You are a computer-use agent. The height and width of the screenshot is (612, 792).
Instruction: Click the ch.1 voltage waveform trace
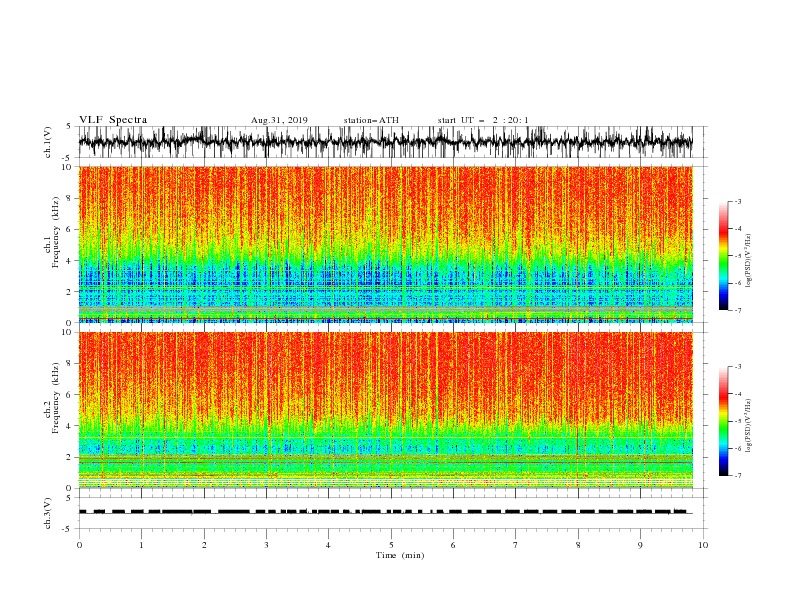click(385, 142)
